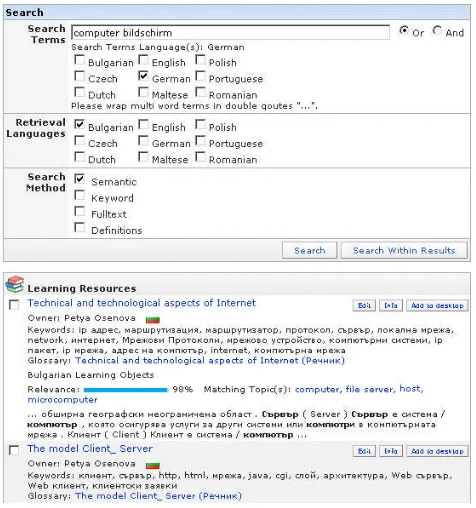Viewport: 476px width, 508px height.
Task: Click the Search Terms input field
Action: (230, 33)
